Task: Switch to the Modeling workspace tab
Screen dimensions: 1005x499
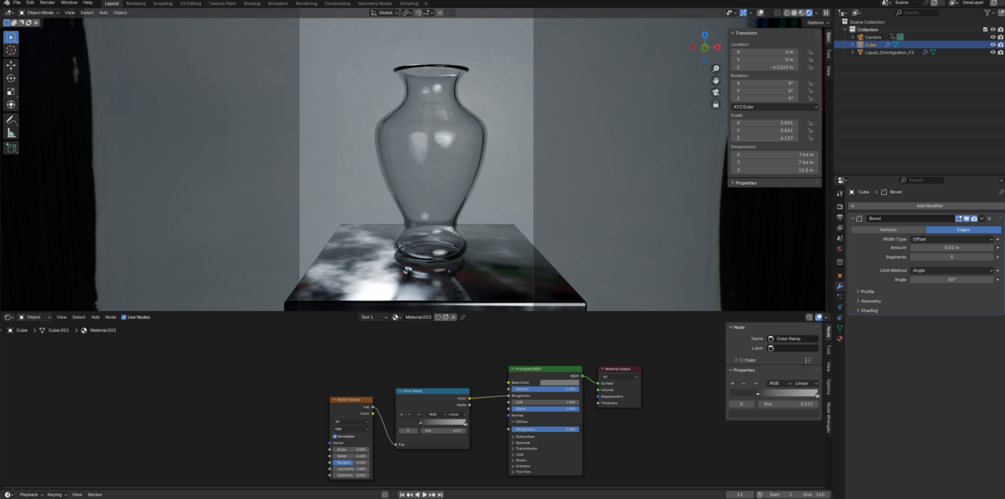Action: tap(136, 3)
